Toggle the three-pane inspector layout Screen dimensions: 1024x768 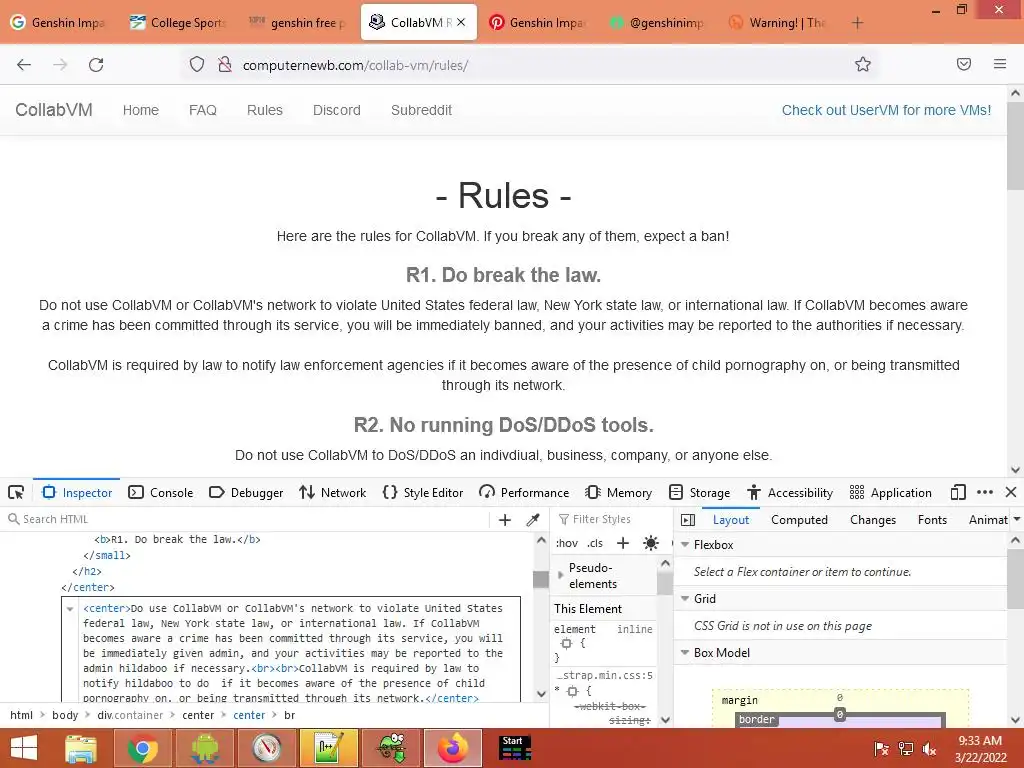click(x=688, y=520)
